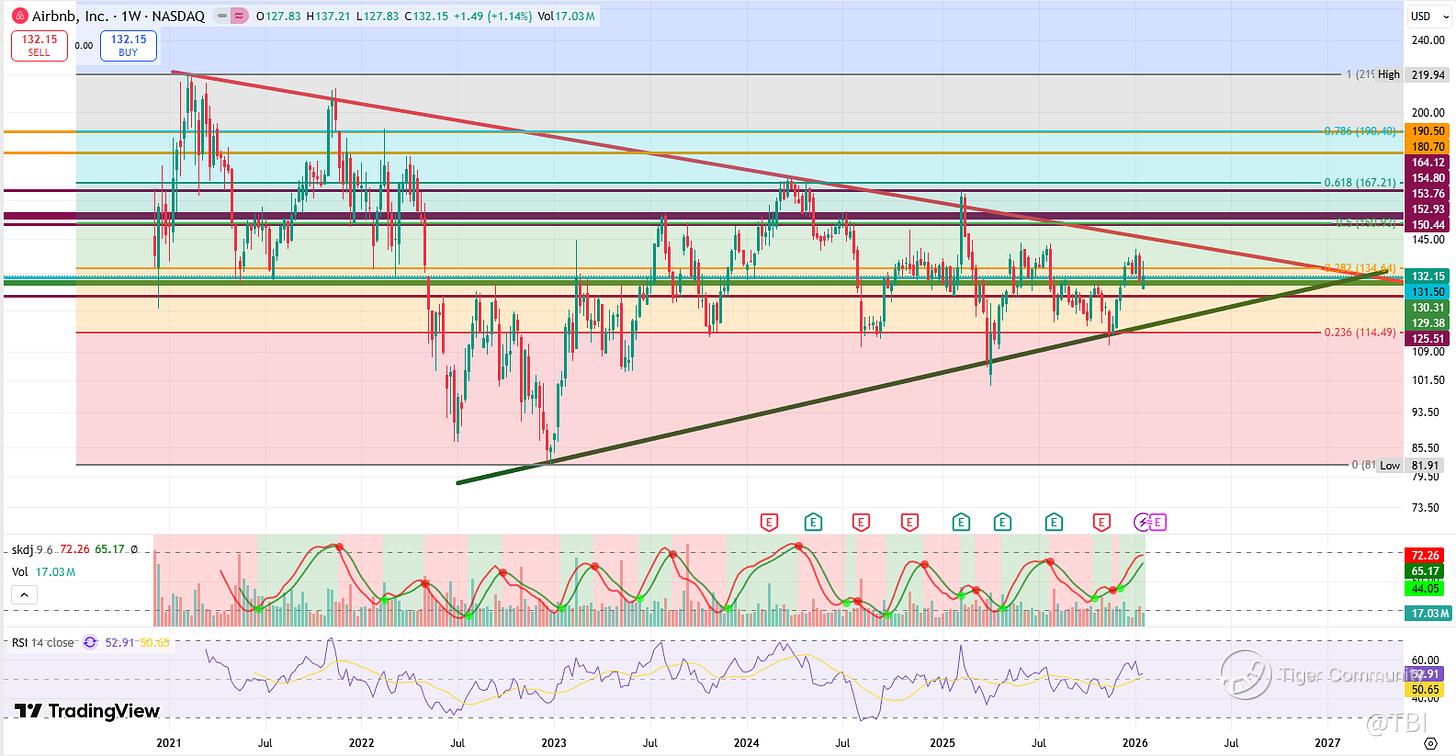The width and height of the screenshot is (1456, 756).
Task: Select the RSI 14 close legend label
Action: [43, 643]
